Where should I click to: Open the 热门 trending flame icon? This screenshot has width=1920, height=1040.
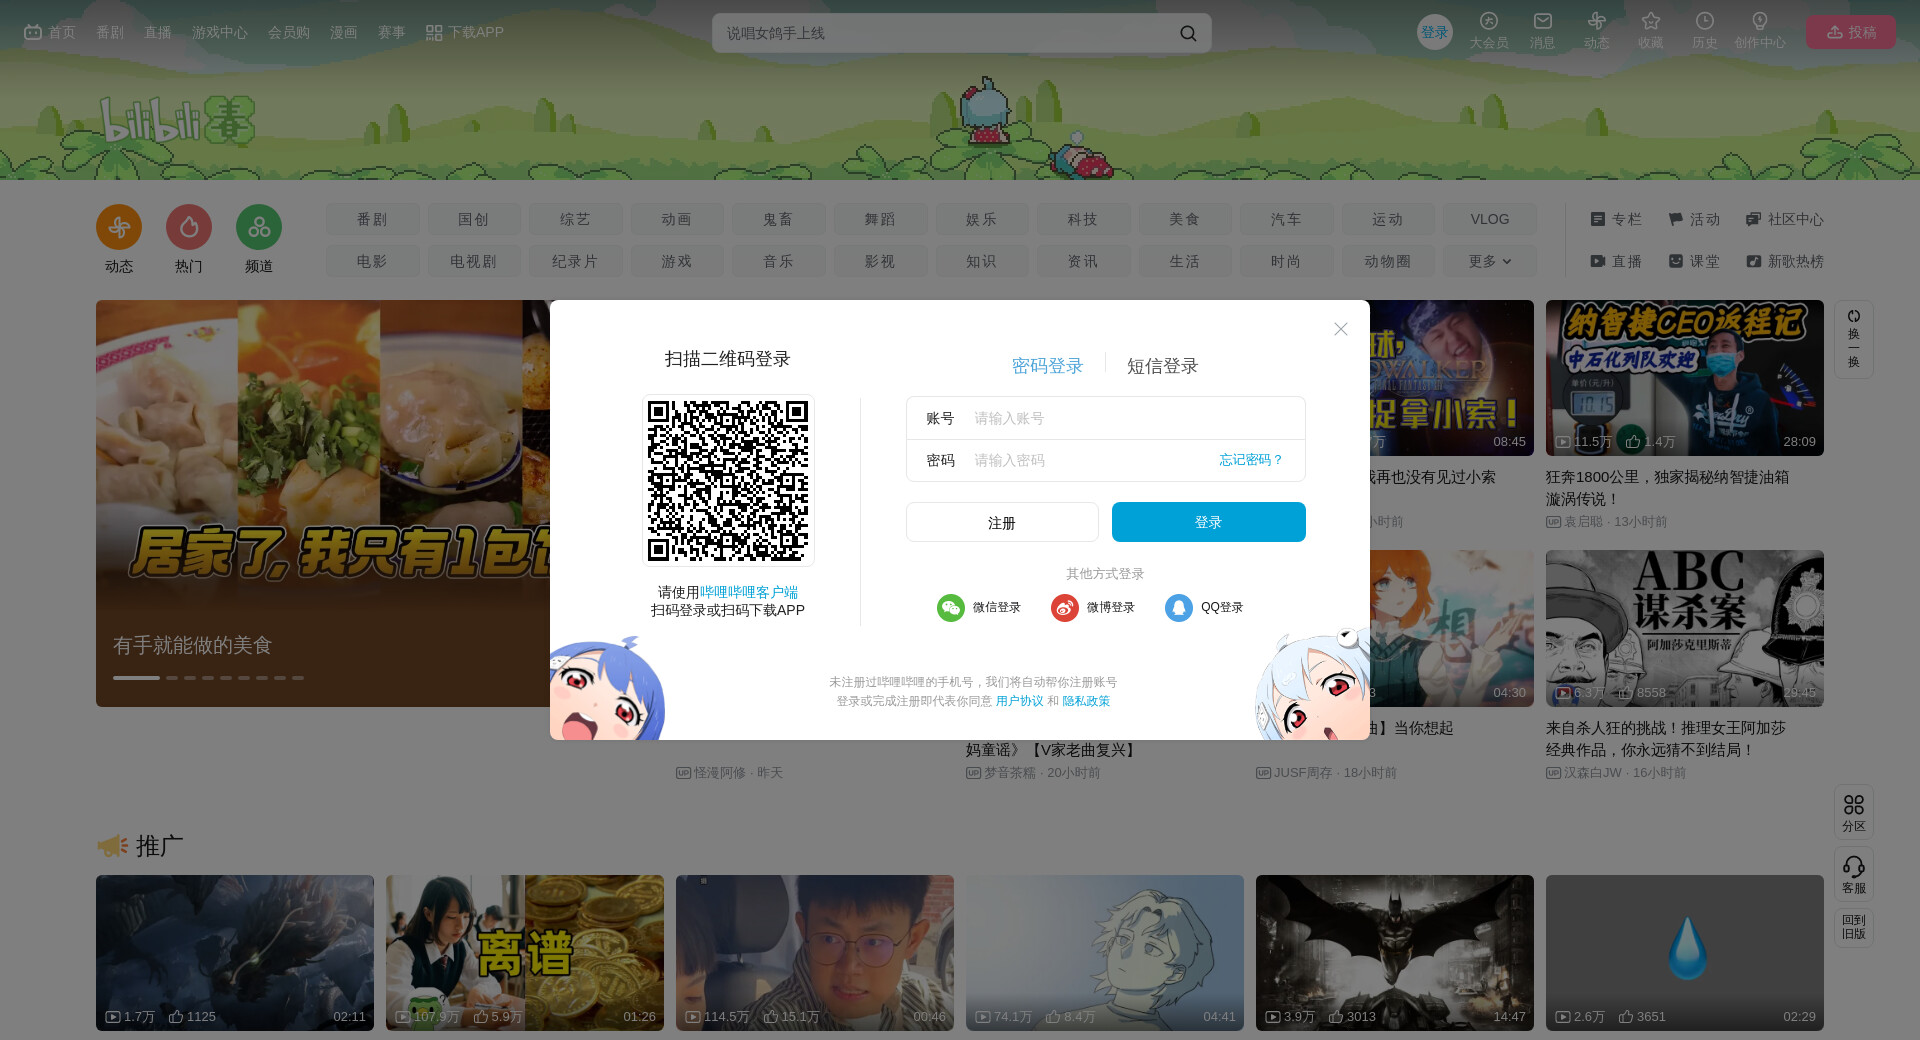click(x=189, y=228)
